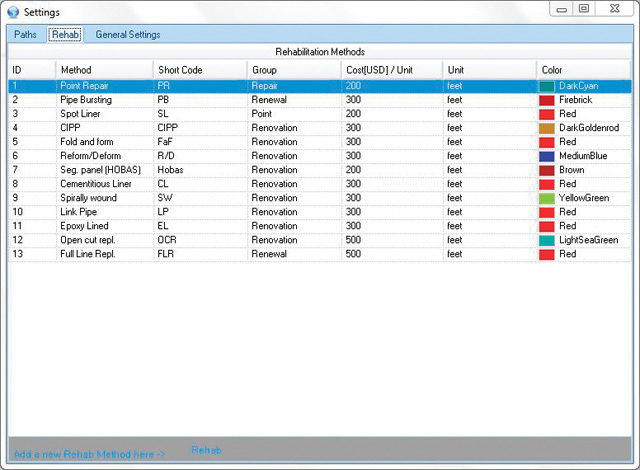Click the LightSeaGreen swatch for Open cut repl.
The height and width of the screenshot is (470, 640).
point(547,241)
